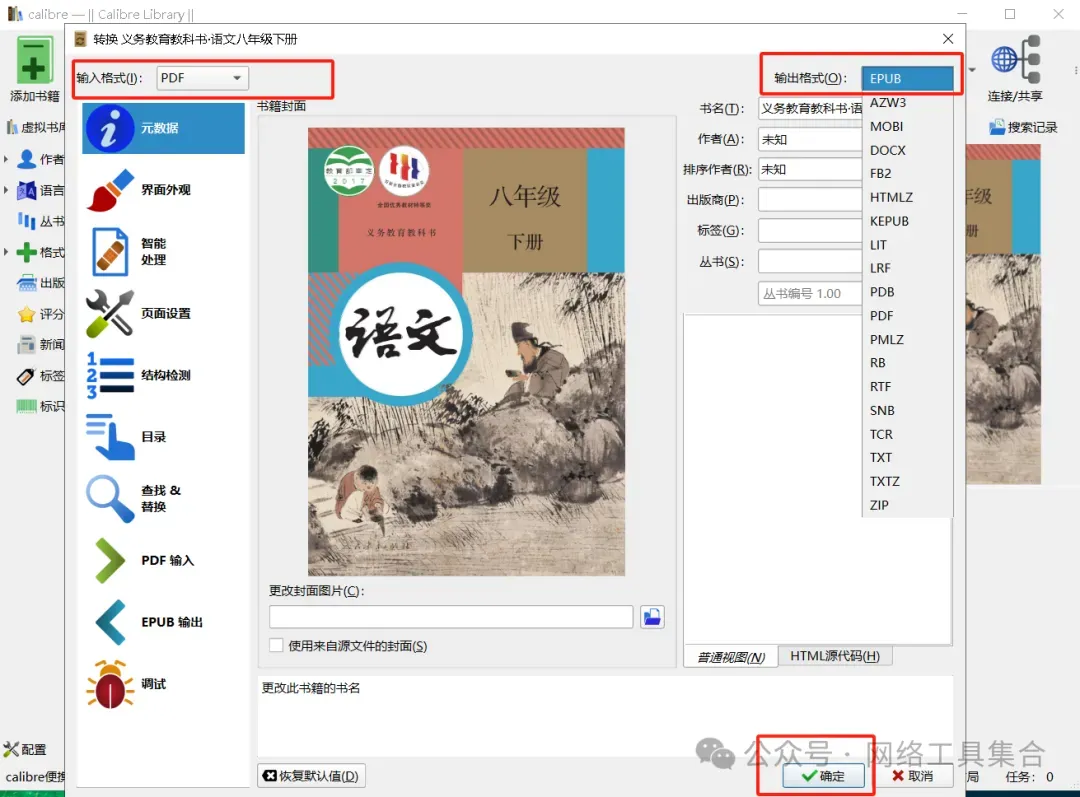Click the 书名 title input field
Viewport: 1080px width, 797px height.
pos(810,109)
